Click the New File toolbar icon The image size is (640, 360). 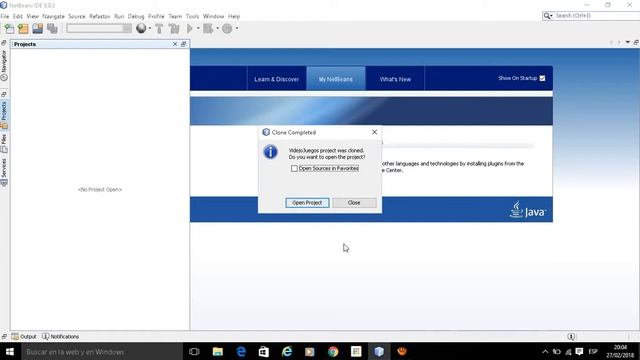point(9,29)
